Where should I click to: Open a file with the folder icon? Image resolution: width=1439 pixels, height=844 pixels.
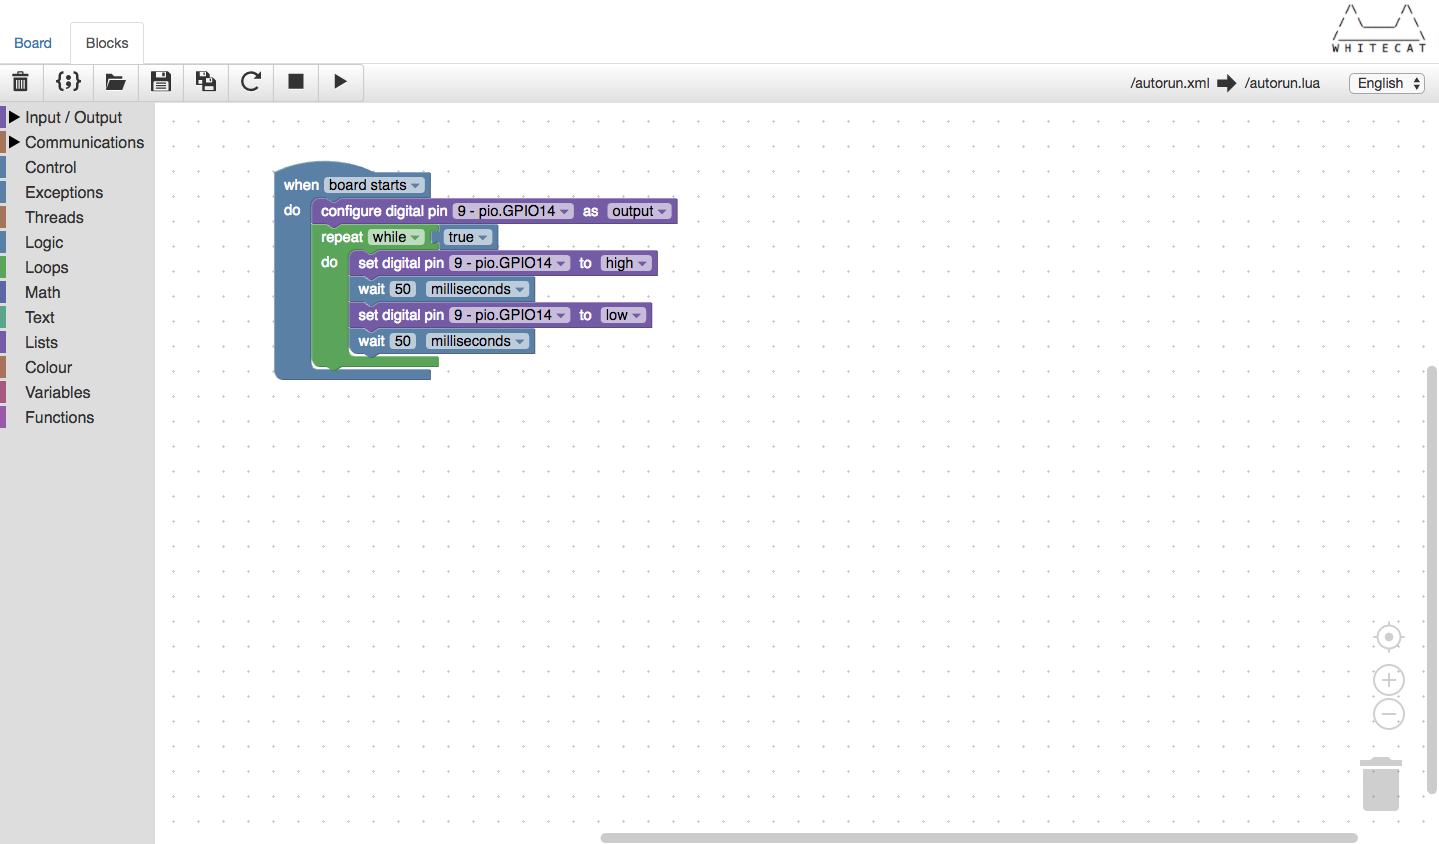(x=115, y=82)
